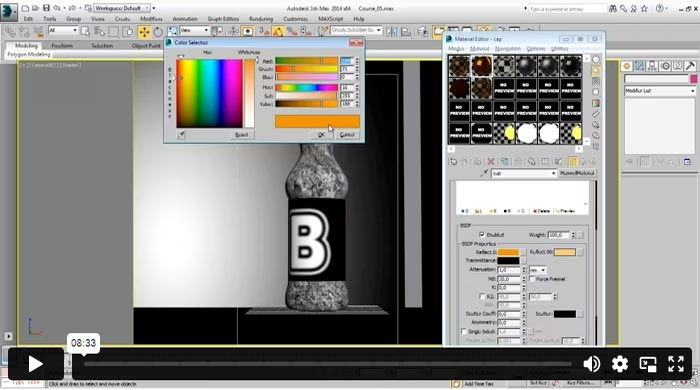This screenshot has width=700, height=390.
Task: Click the eyedropper in Color Selector
Action: 181,134
